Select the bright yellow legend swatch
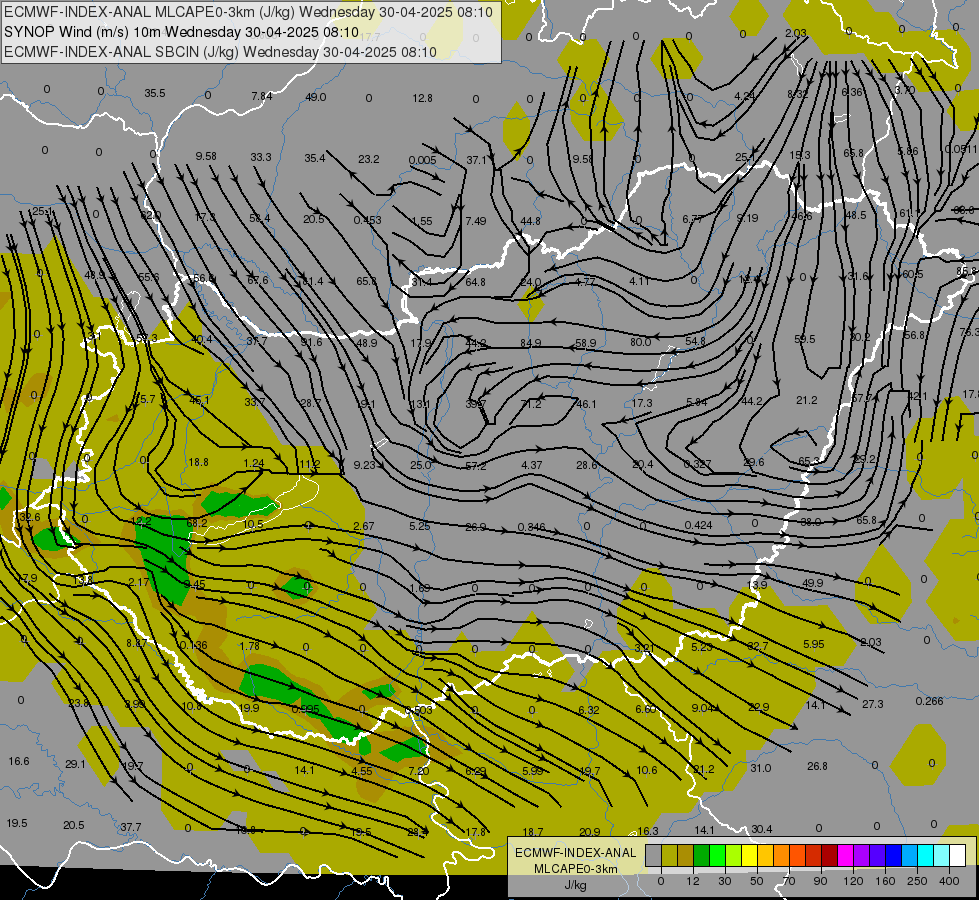The image size is (979, 900). 749,856
